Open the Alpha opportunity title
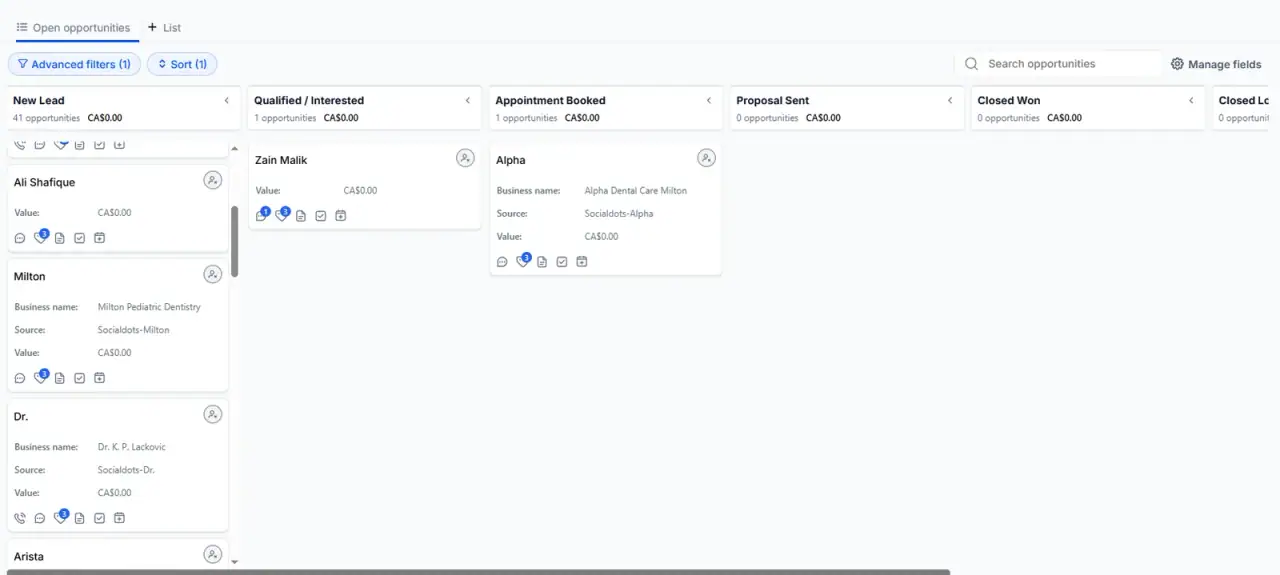This screenshot has width=1280, height=575. [511, 160]
